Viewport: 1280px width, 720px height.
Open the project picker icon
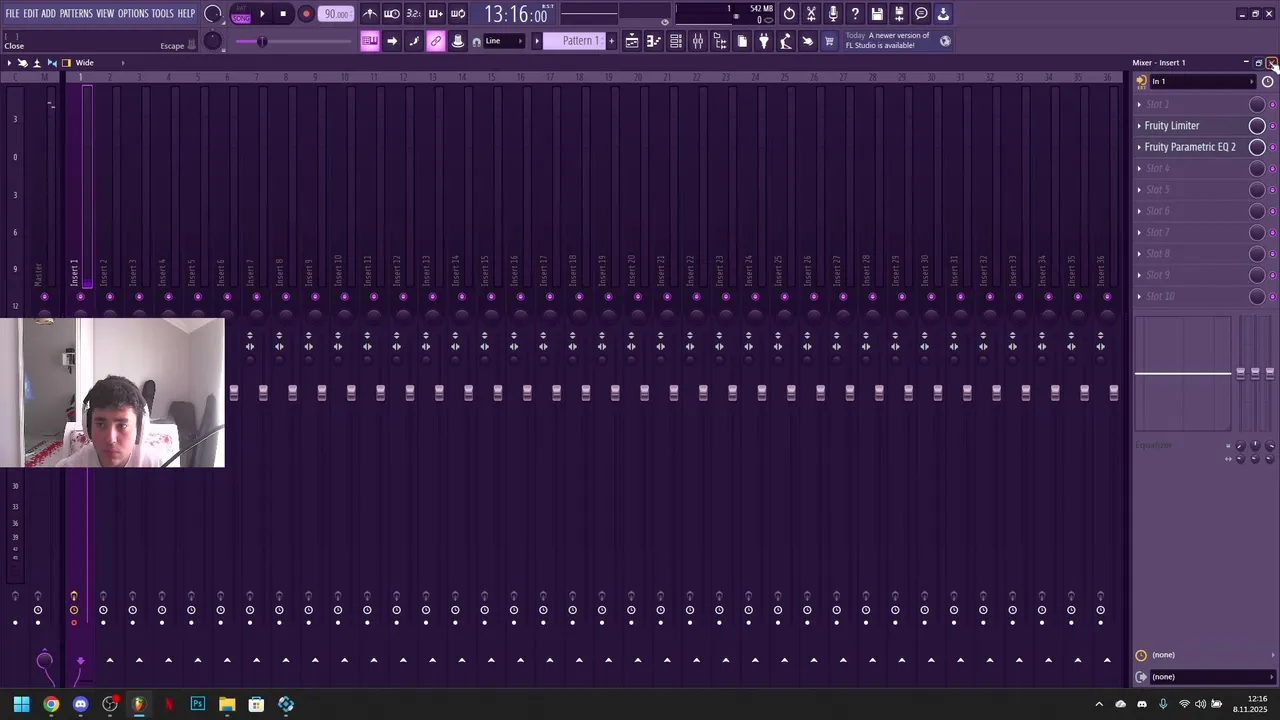click(x=742, y=41)
